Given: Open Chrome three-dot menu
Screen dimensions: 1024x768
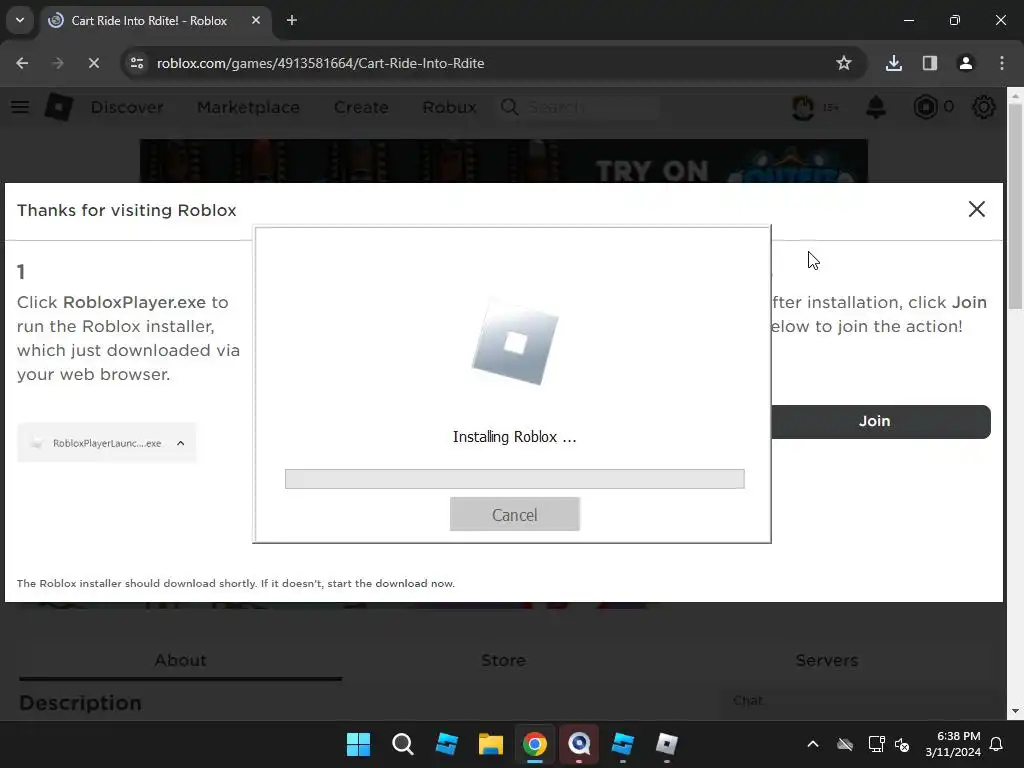Looking at the screenshot, I should tap(1002, 63).
